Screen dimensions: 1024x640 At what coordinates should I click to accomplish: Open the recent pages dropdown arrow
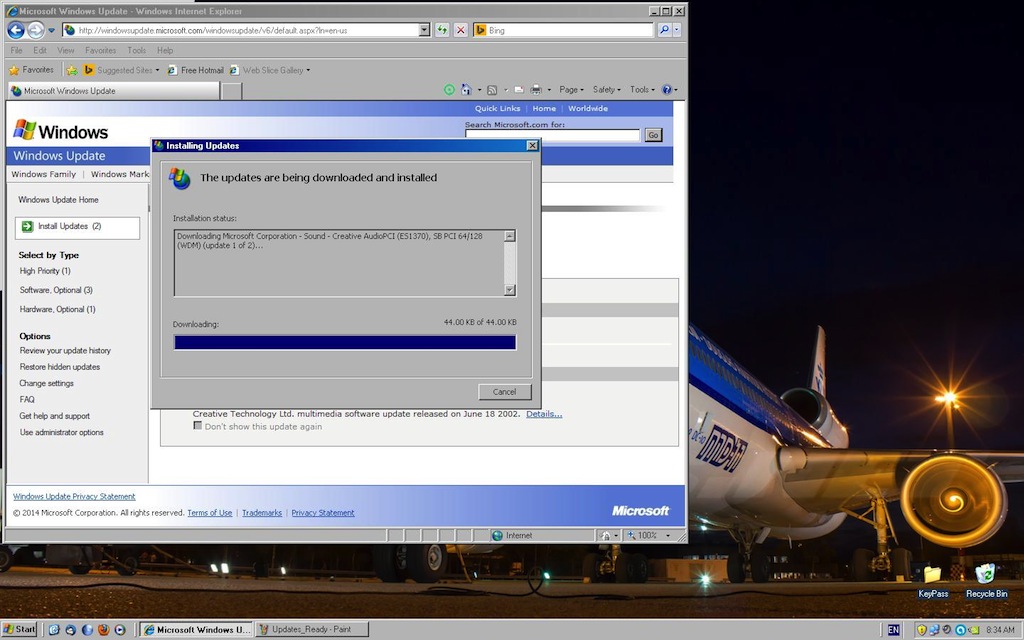(52, 30)
